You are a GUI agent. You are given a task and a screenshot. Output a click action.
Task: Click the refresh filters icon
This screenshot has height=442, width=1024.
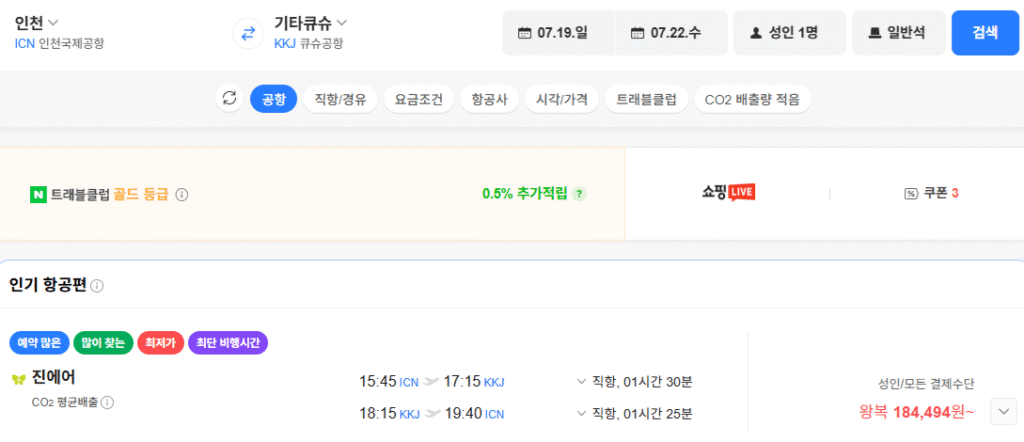pyautogui.click(x=229, y=99)
